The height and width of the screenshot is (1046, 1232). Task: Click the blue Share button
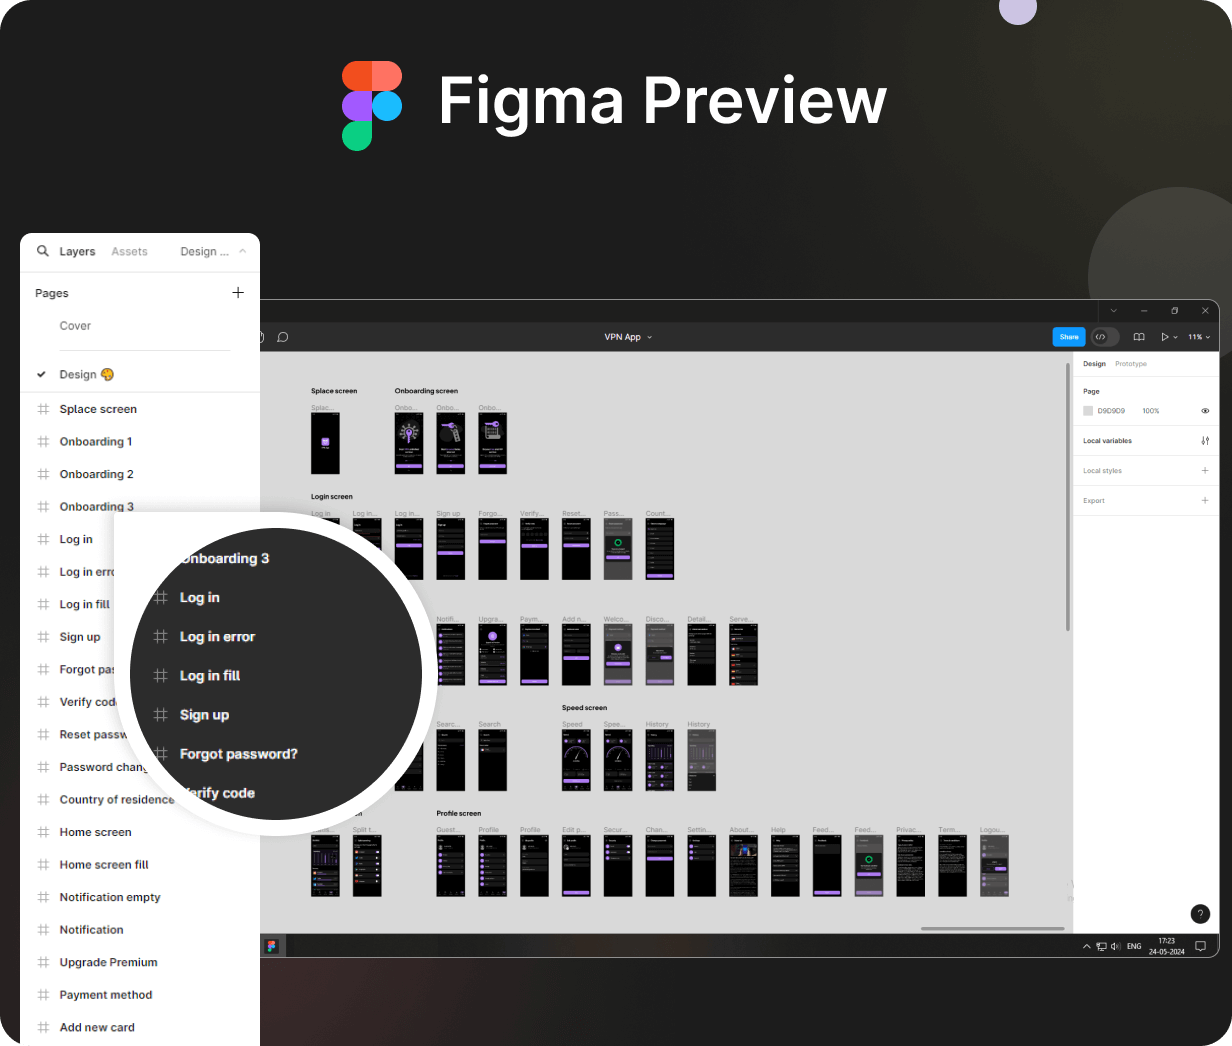pos(1069,337)
